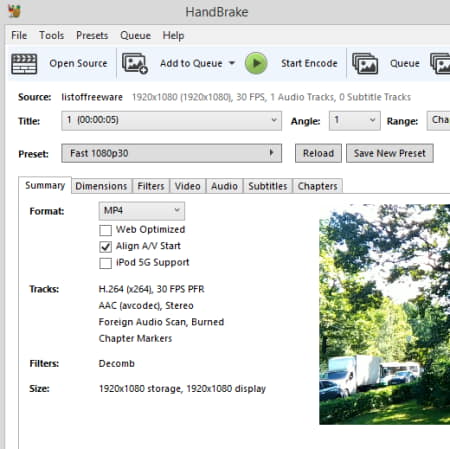This screenshot has width=450, height=449.
Task: Click Save New Preset button
Action: [x=390, y=153]
